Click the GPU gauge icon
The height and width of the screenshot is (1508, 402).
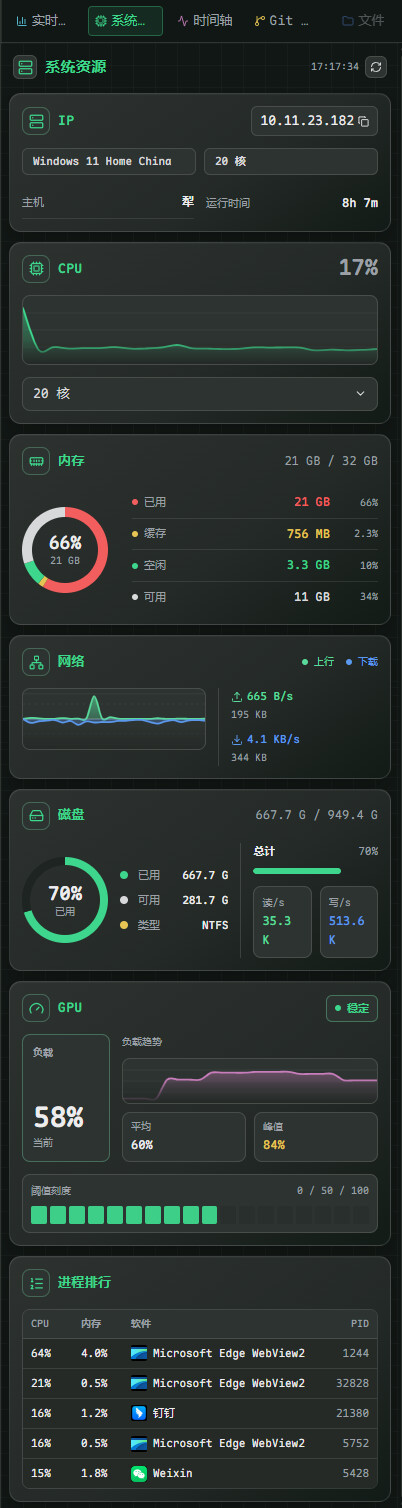point(36,1008)
